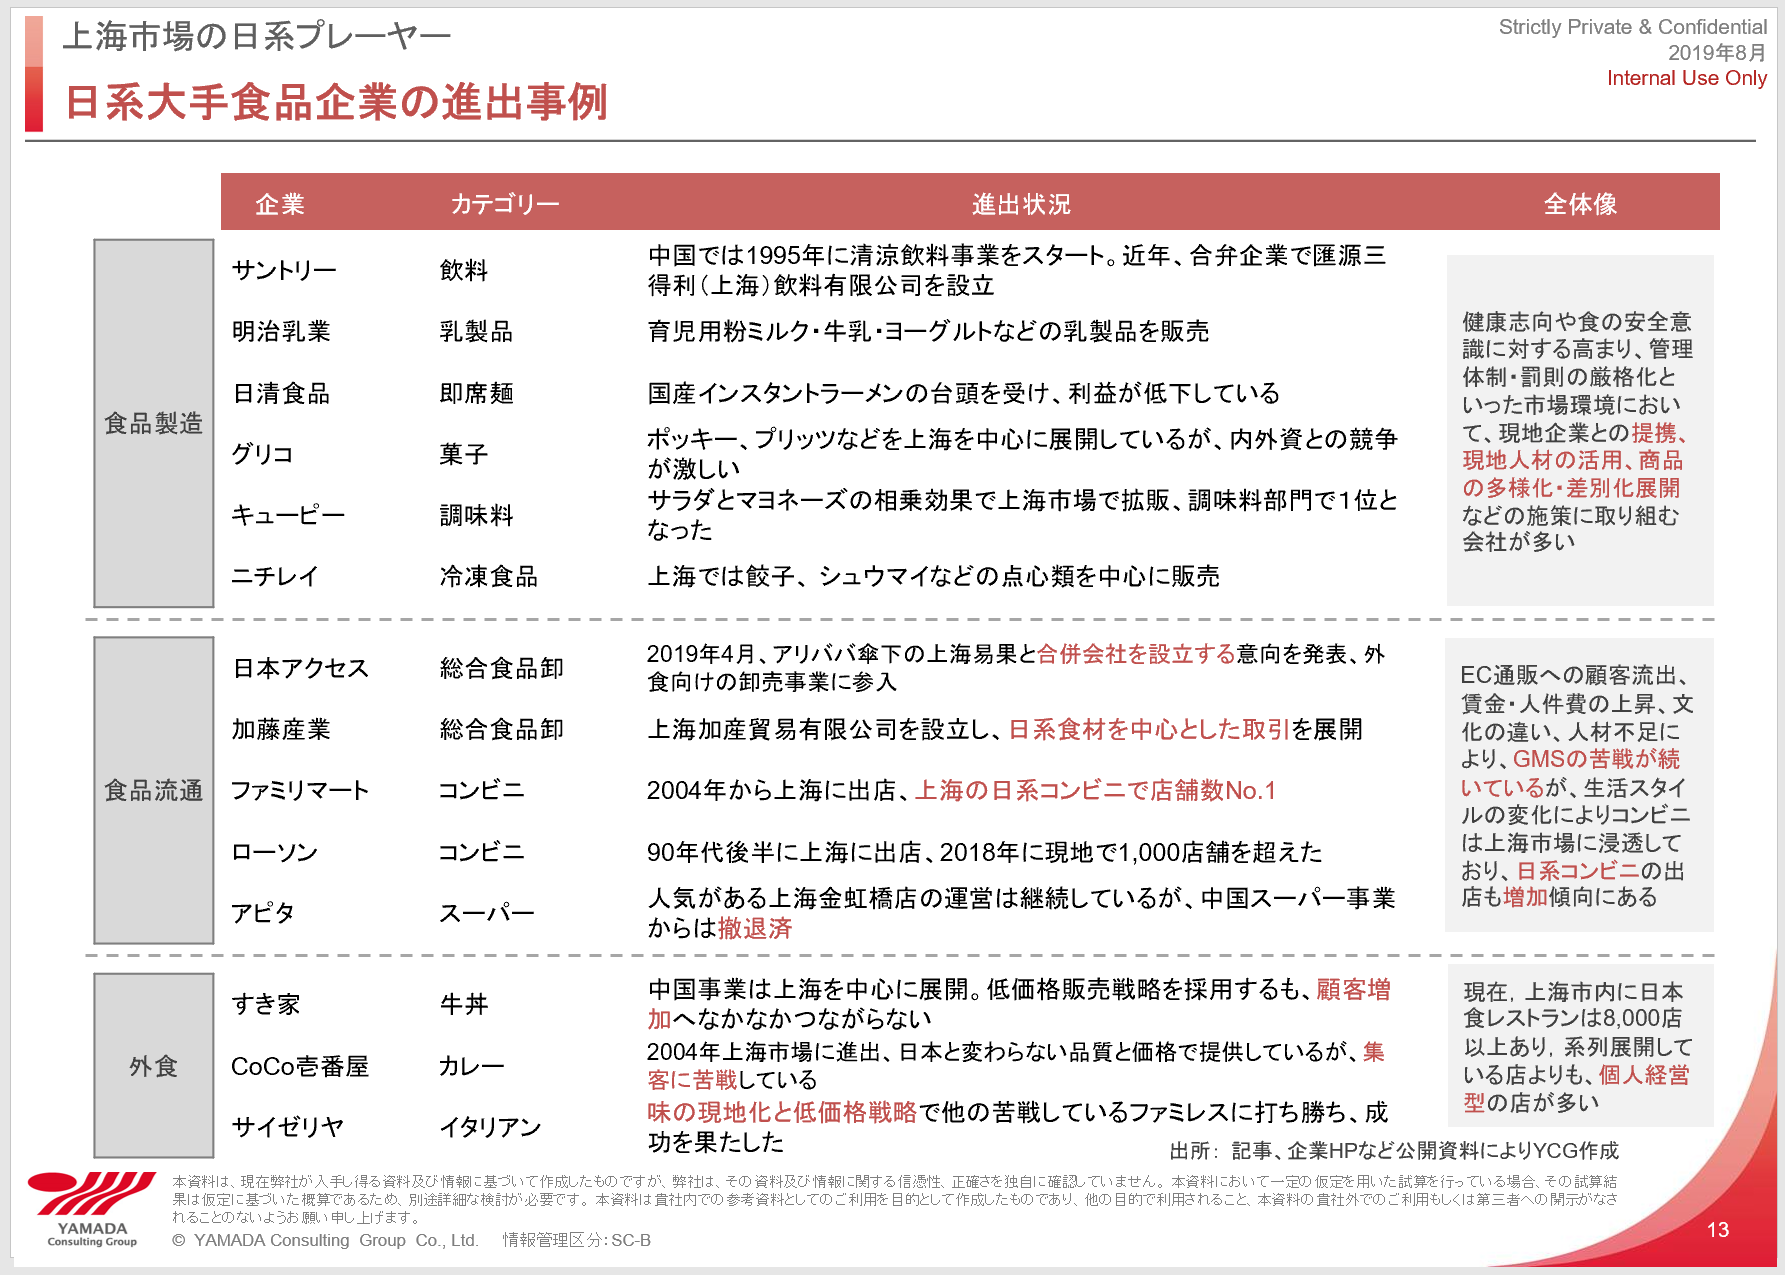Click the グリコ status mentioning ポッキー、プリッツ

pyautogui.click(x=1022, y=453)
